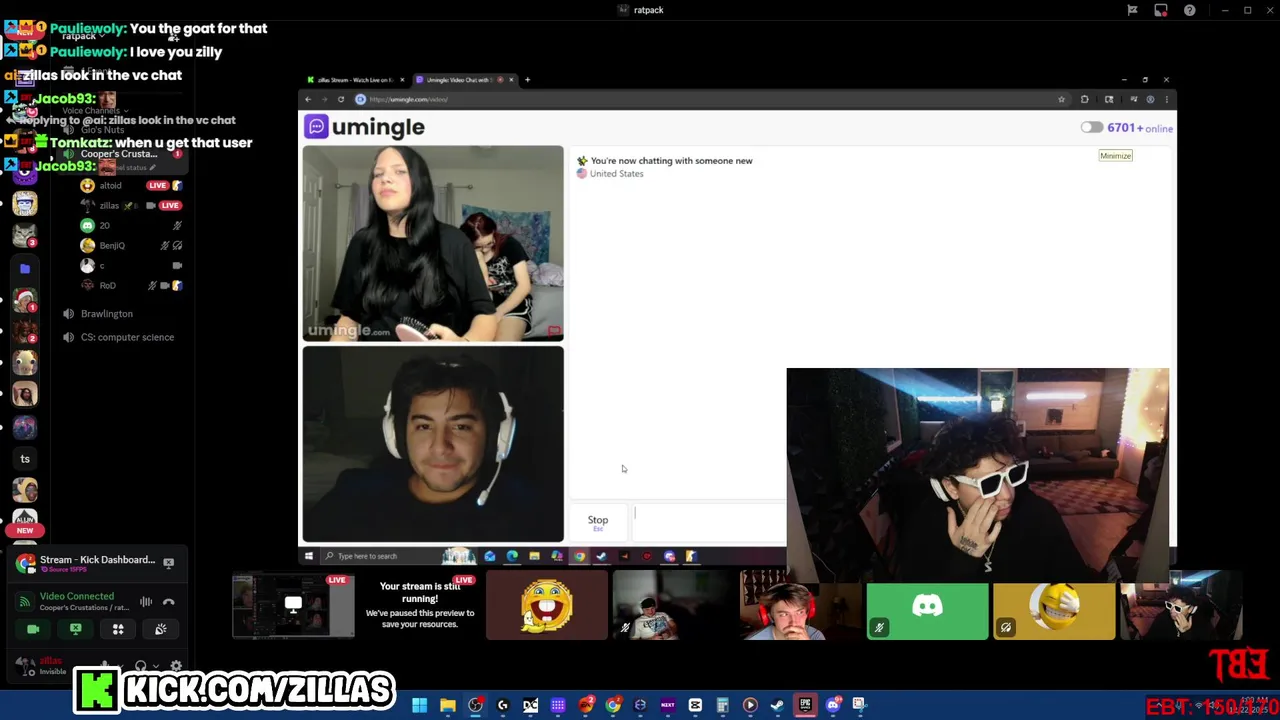Open the Santa hat avatar server
1280x720 pixels.
click(25, 300)
